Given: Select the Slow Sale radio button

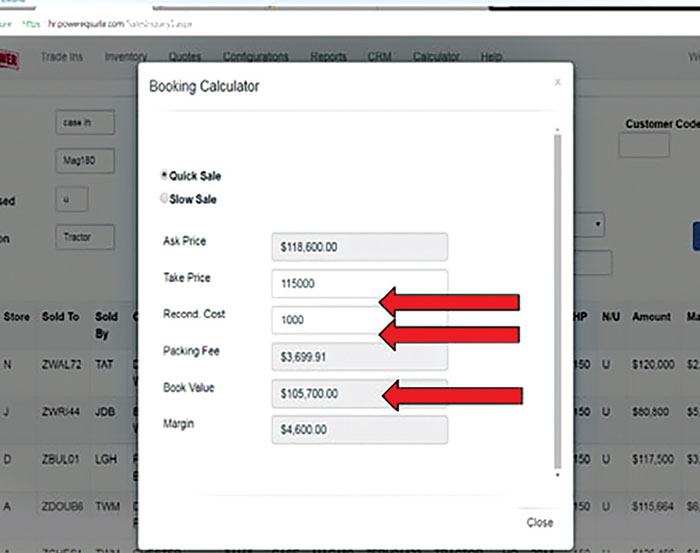Looking at the screenshot, I should pyautogui.click(x=164, y=198).
